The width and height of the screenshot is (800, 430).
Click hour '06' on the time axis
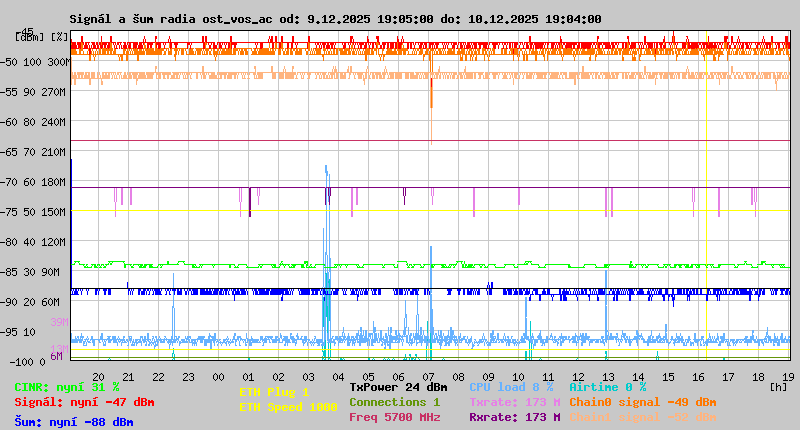coord(398,377)
